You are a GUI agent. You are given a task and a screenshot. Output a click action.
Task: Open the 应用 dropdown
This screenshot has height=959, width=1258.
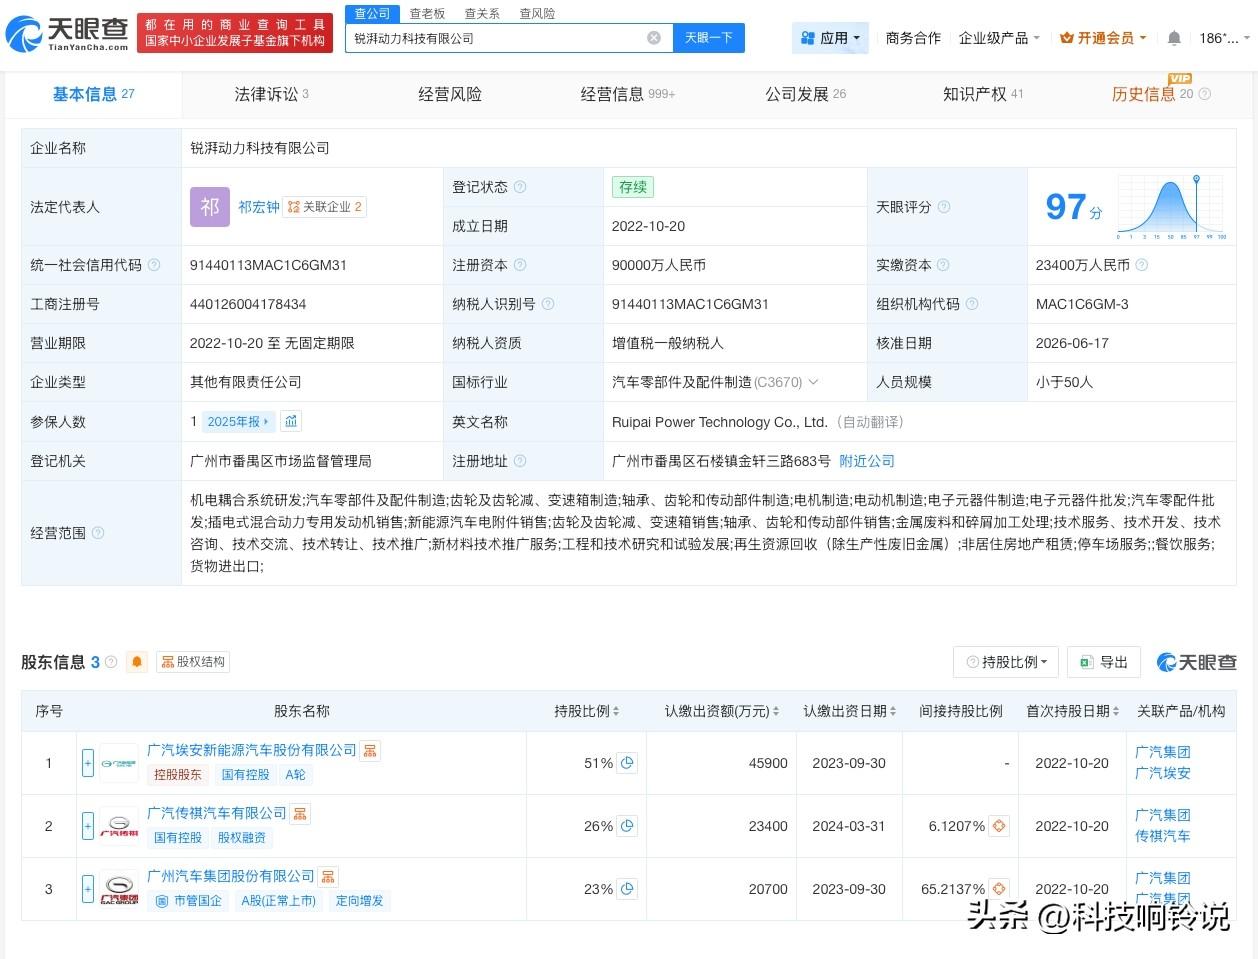(831, 38)
